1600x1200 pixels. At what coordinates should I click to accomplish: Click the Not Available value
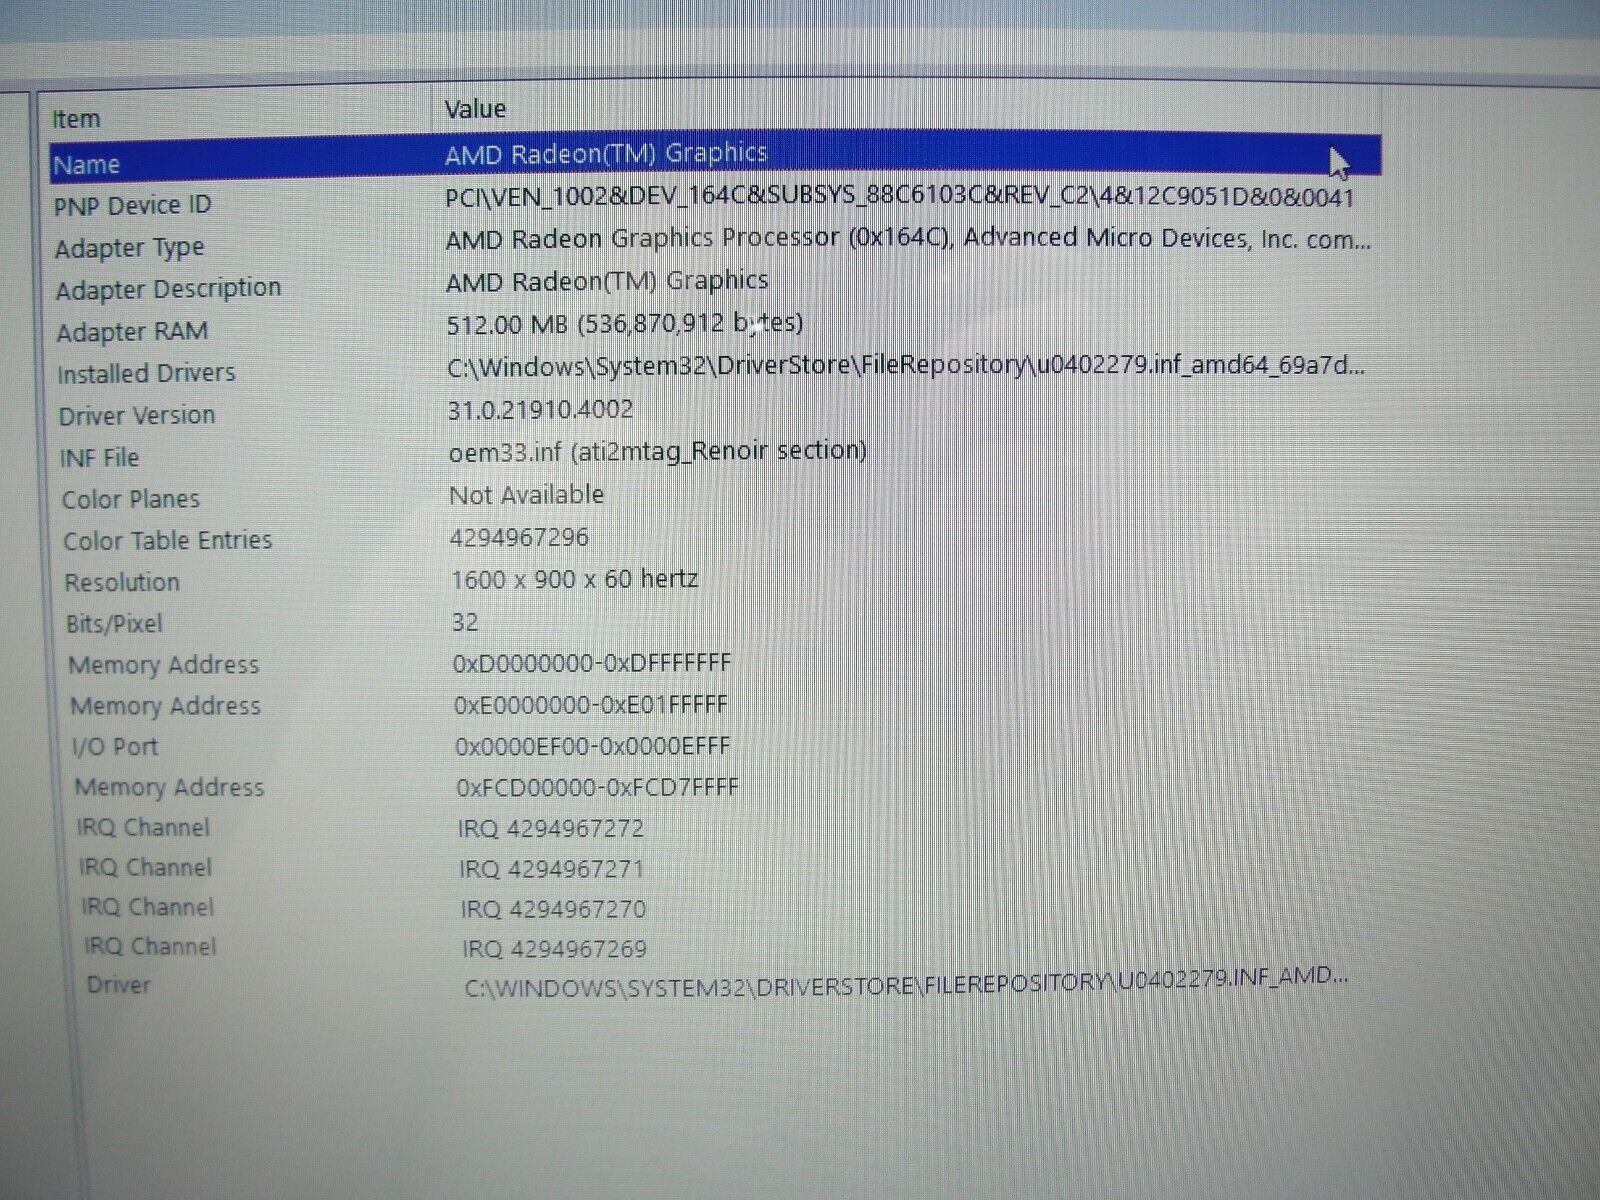527,495
